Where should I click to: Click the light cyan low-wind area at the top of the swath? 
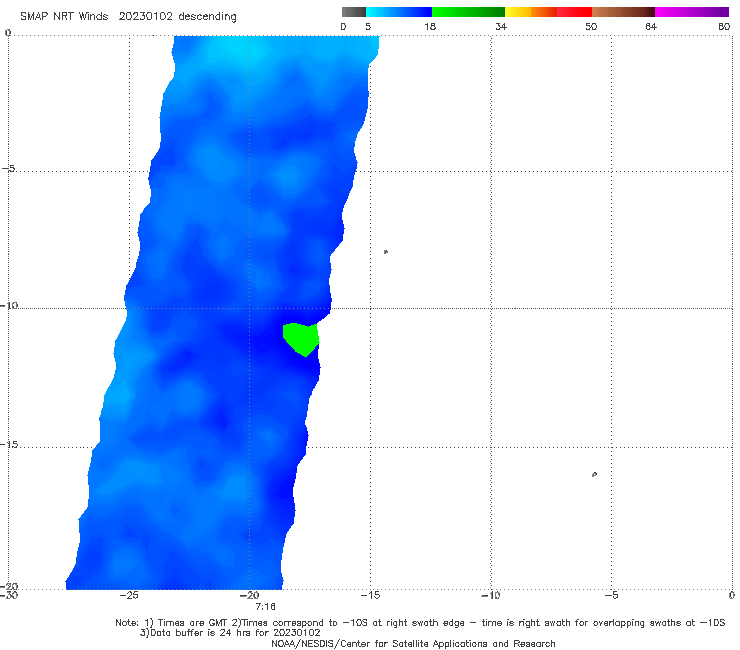click(241, 50)
